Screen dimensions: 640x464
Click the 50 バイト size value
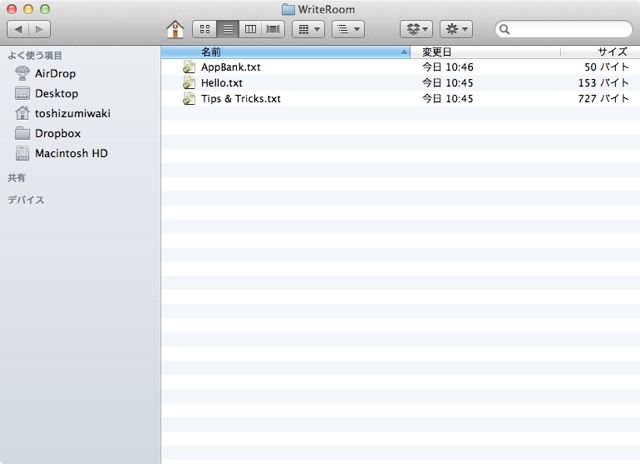click(607, 67)
